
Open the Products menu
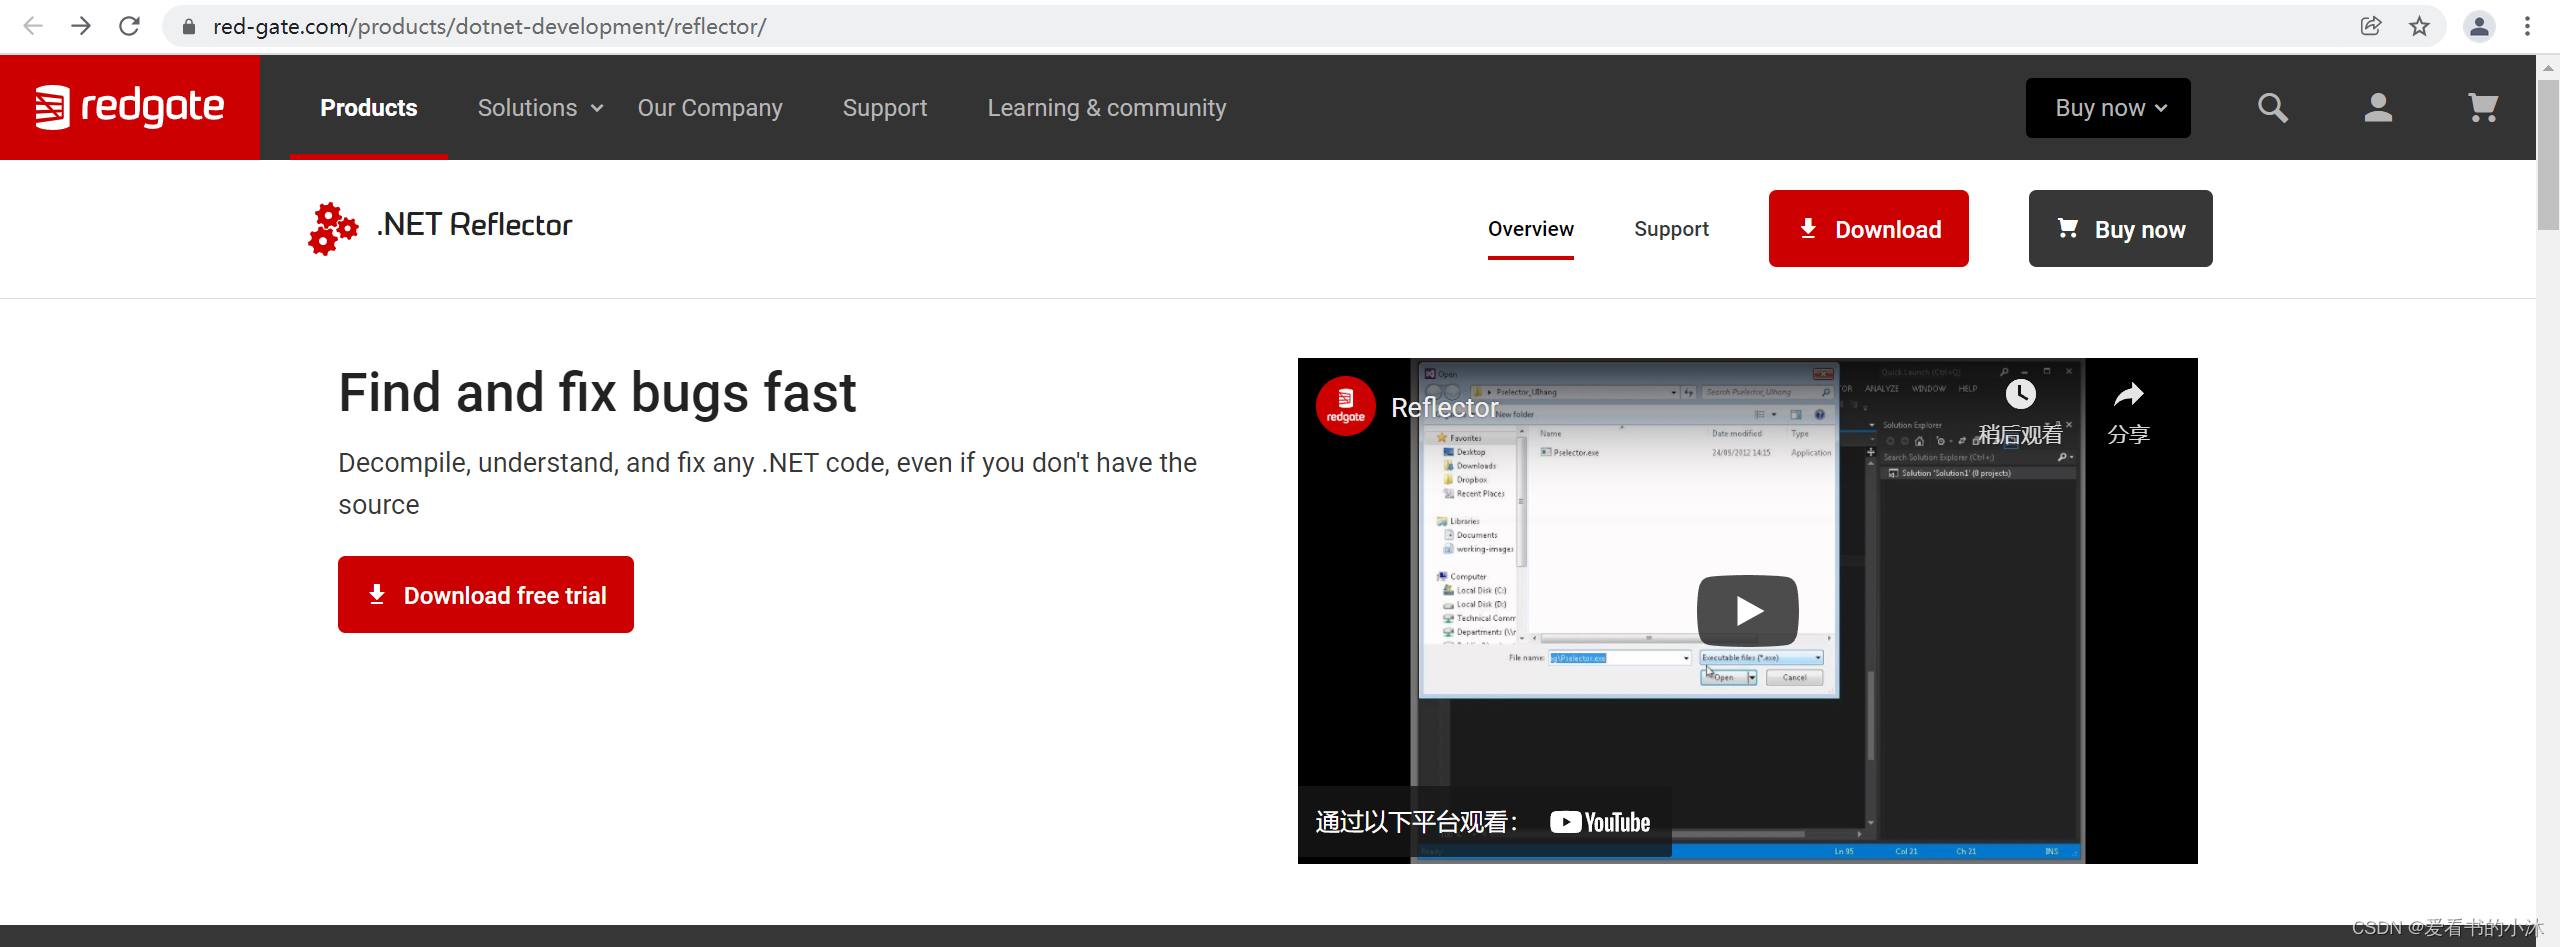point(368,108)
